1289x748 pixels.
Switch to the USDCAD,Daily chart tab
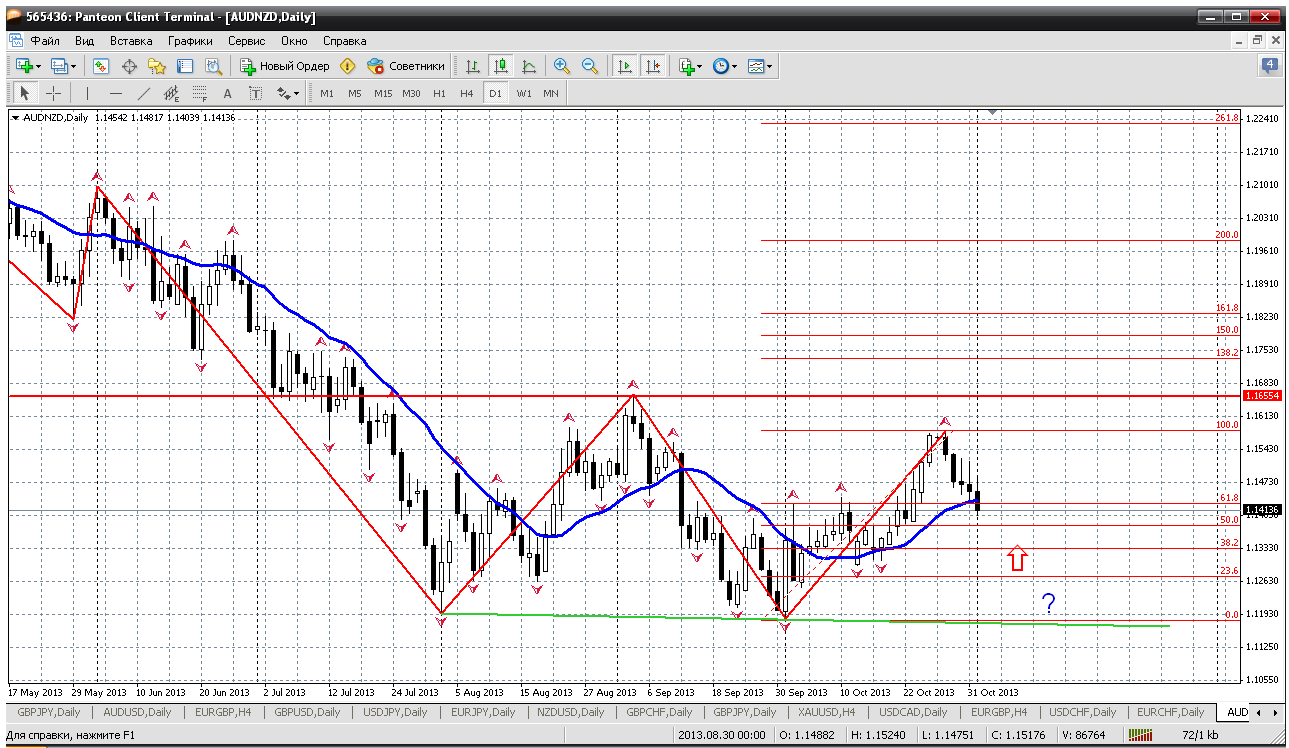coord(912,712)
